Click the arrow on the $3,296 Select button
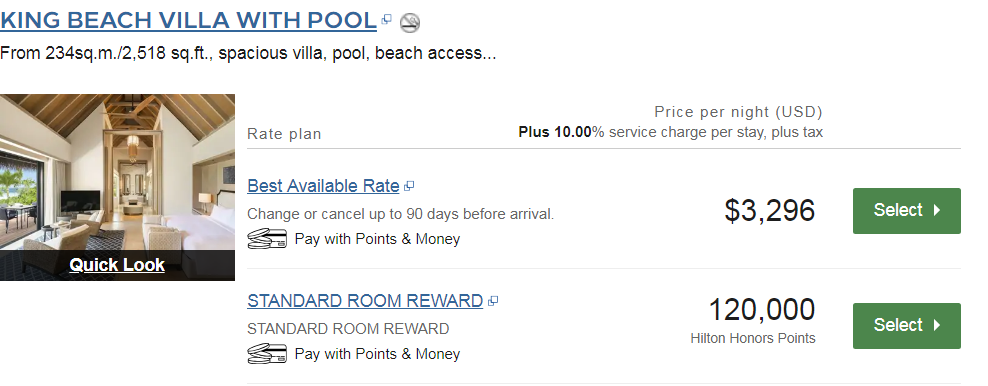Viewport: 988px width, 386px height. (936, 210)
